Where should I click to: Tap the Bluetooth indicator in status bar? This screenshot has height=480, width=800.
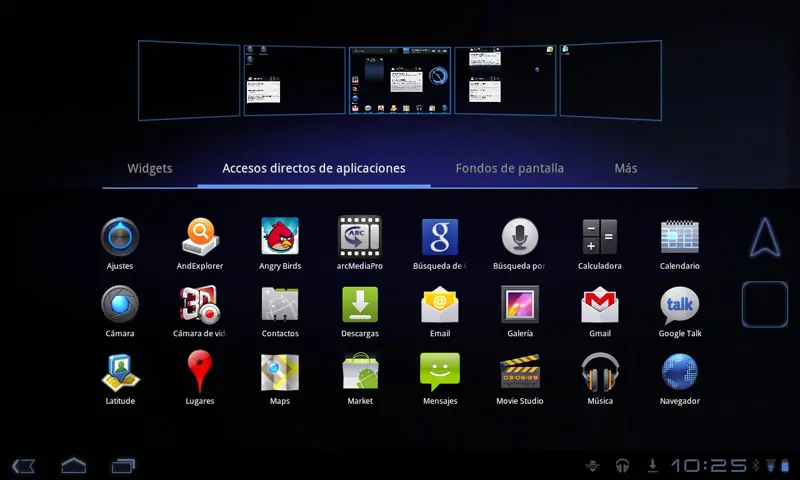tap(756, 465)
